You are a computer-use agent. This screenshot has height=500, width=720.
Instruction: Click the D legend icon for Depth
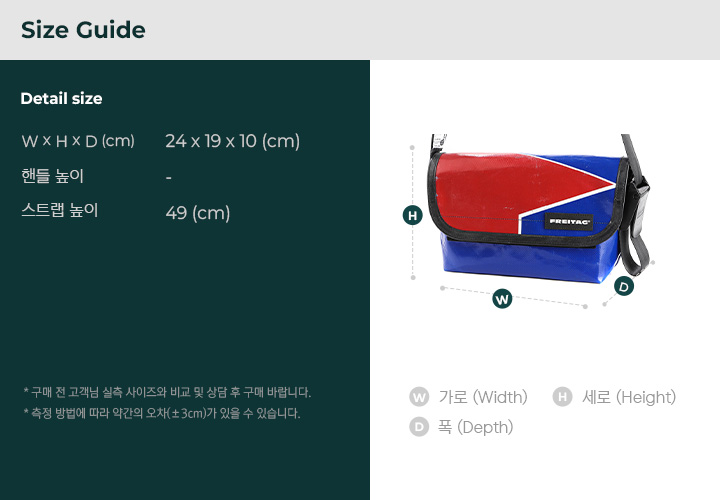point(419,427)
